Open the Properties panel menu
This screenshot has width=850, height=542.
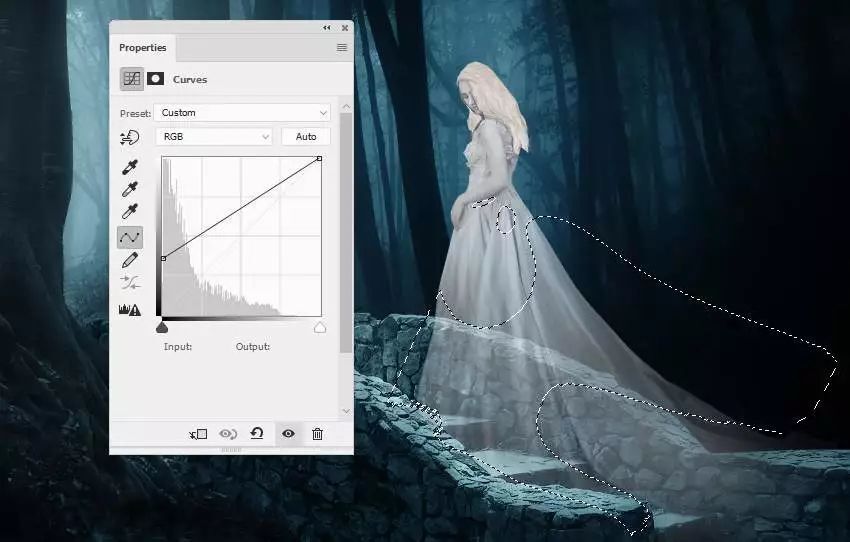pyautogui.click(x=342, y=48)
